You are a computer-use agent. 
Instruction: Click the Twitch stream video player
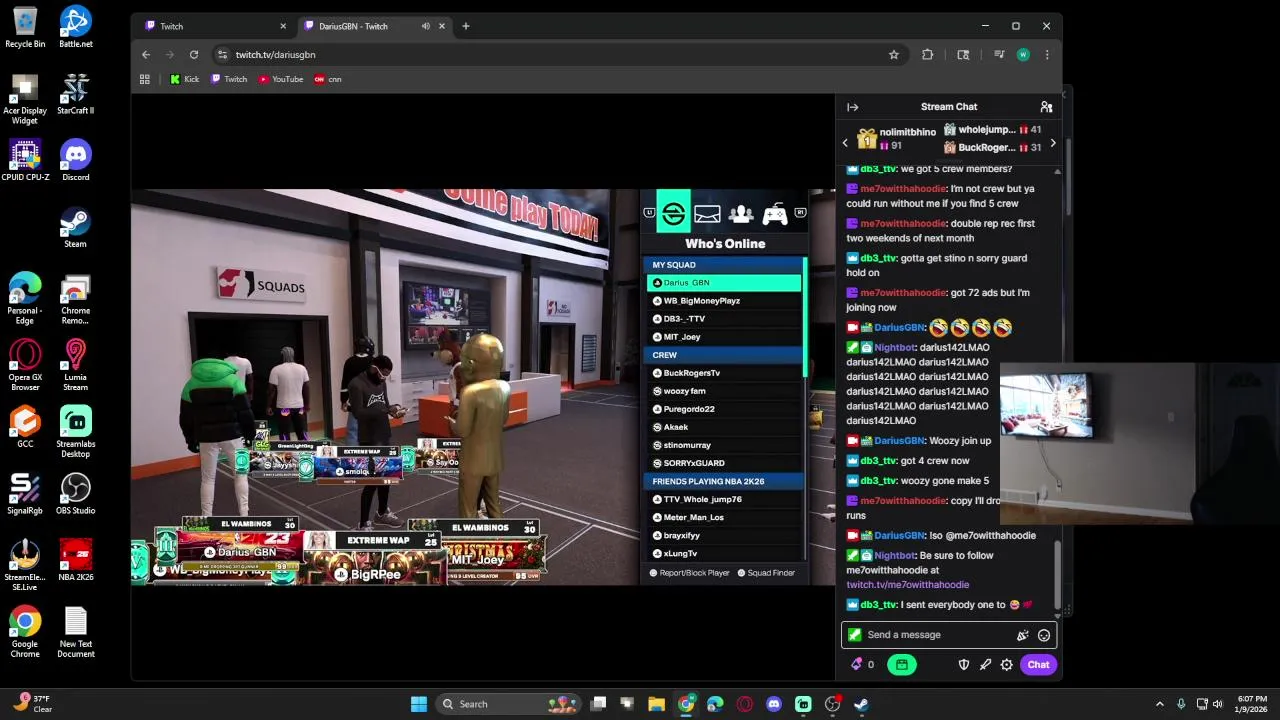pos(483,387)
